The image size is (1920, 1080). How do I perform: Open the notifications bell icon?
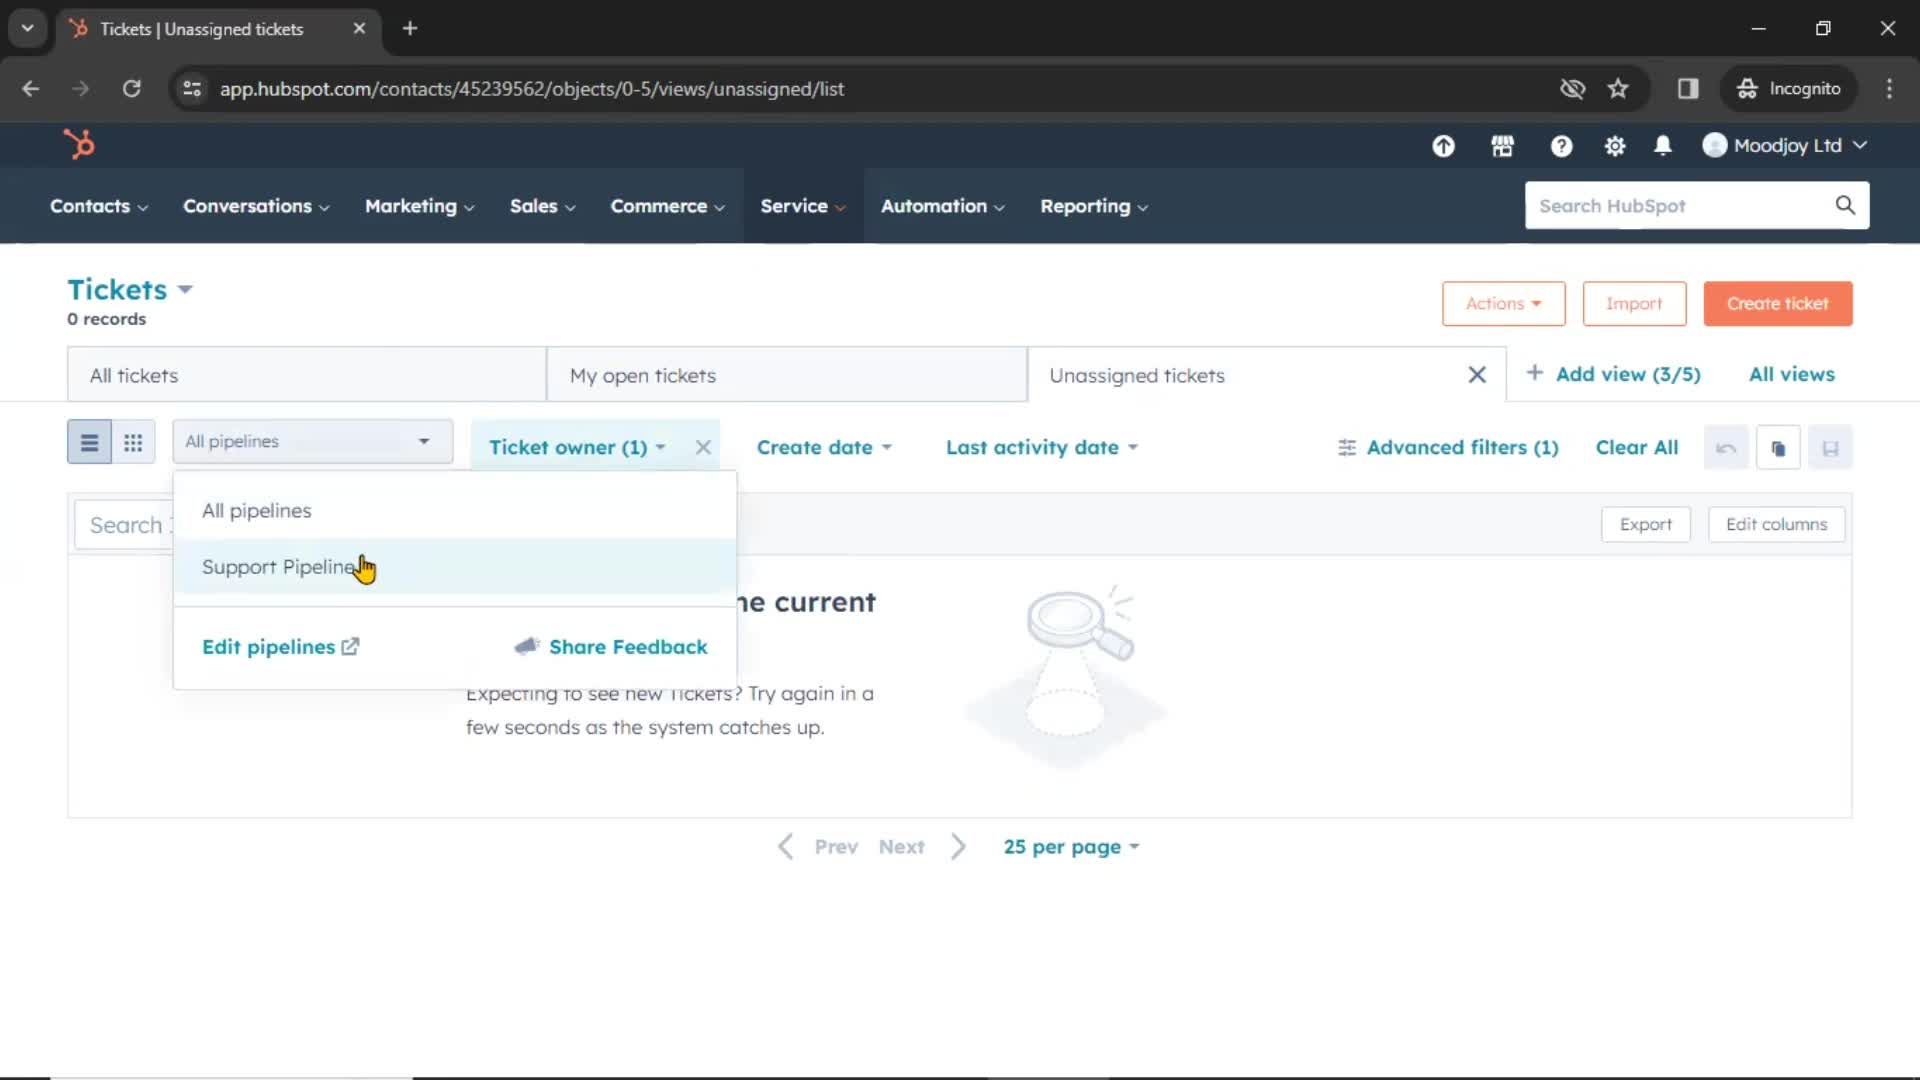tap(1664, 145)
